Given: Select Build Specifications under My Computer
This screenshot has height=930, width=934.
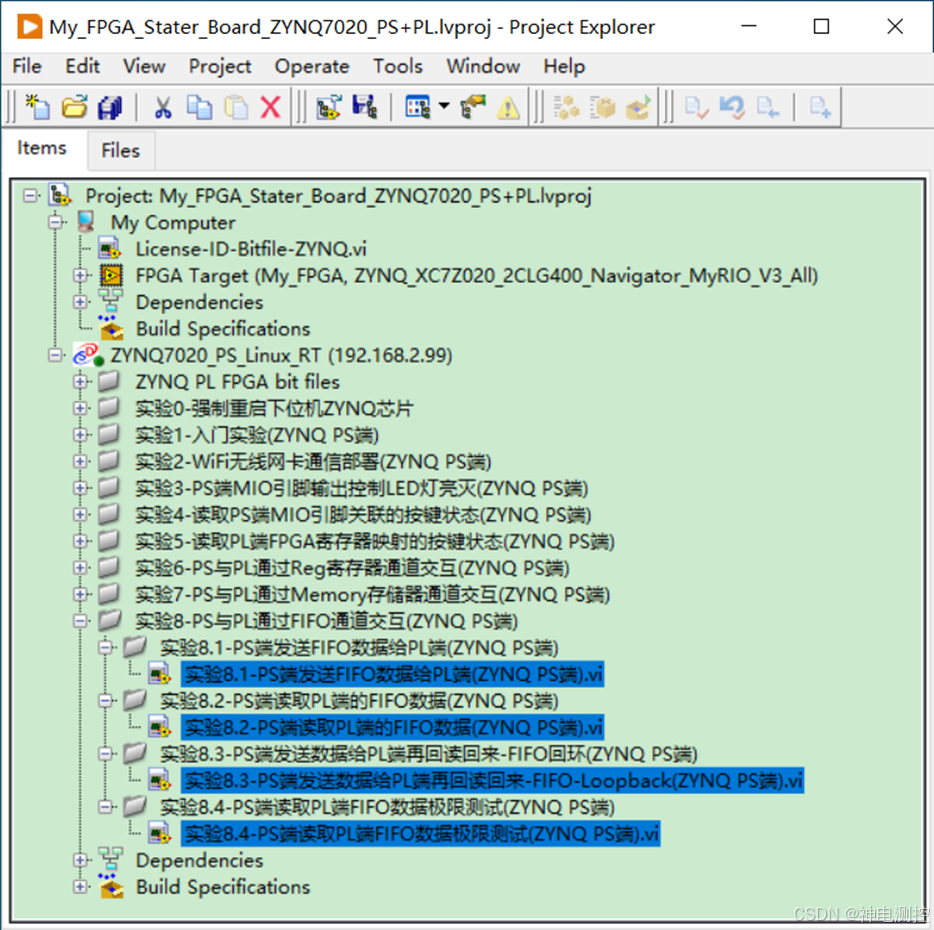Looking at the screenshot, I should point(223,329).
